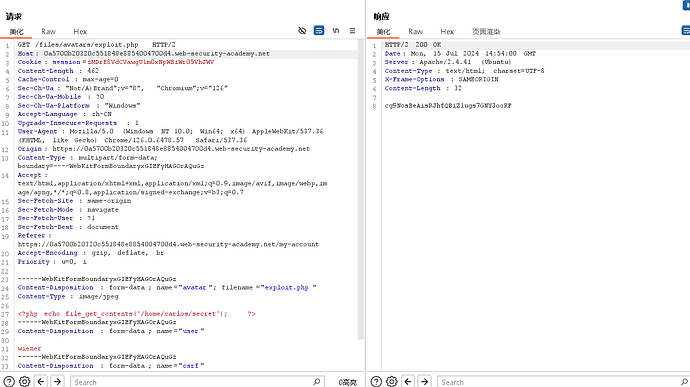690x387 pixels.
Task: Toggle the hidden characters eye icon in request
Action: click(x=302, y=31)
